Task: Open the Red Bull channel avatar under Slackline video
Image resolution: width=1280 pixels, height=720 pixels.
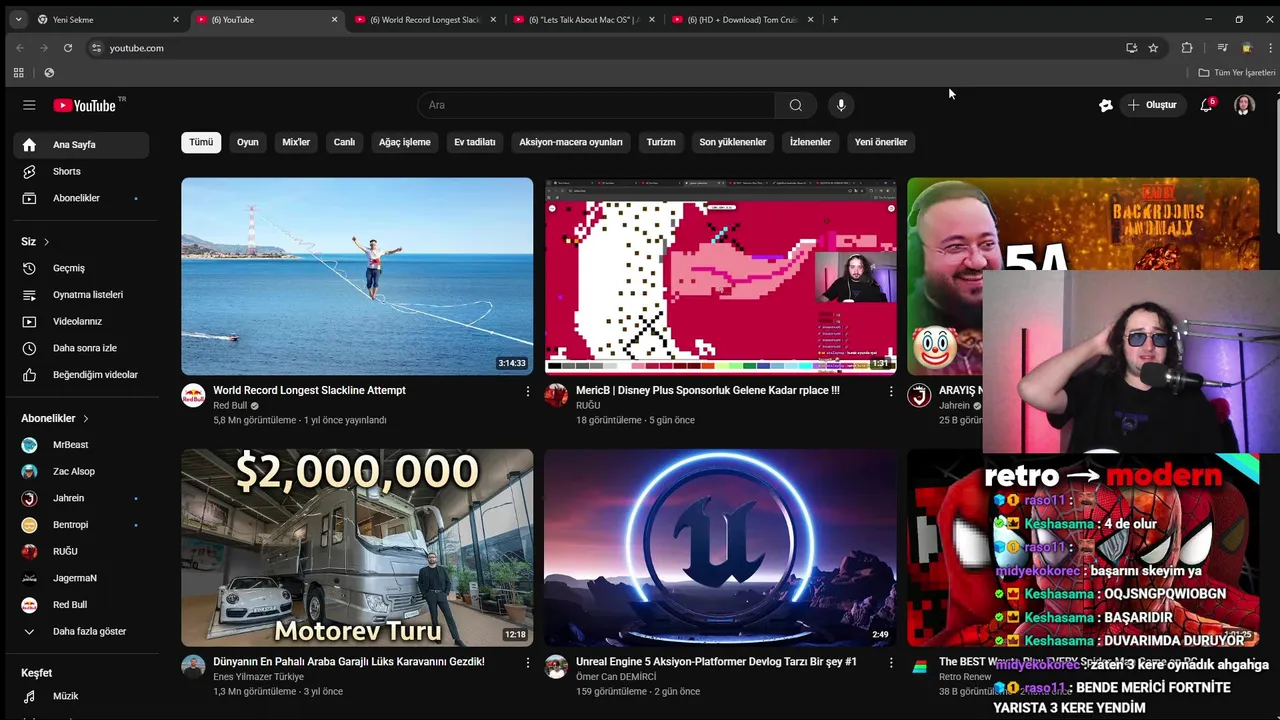Action: tap(193, 395)
